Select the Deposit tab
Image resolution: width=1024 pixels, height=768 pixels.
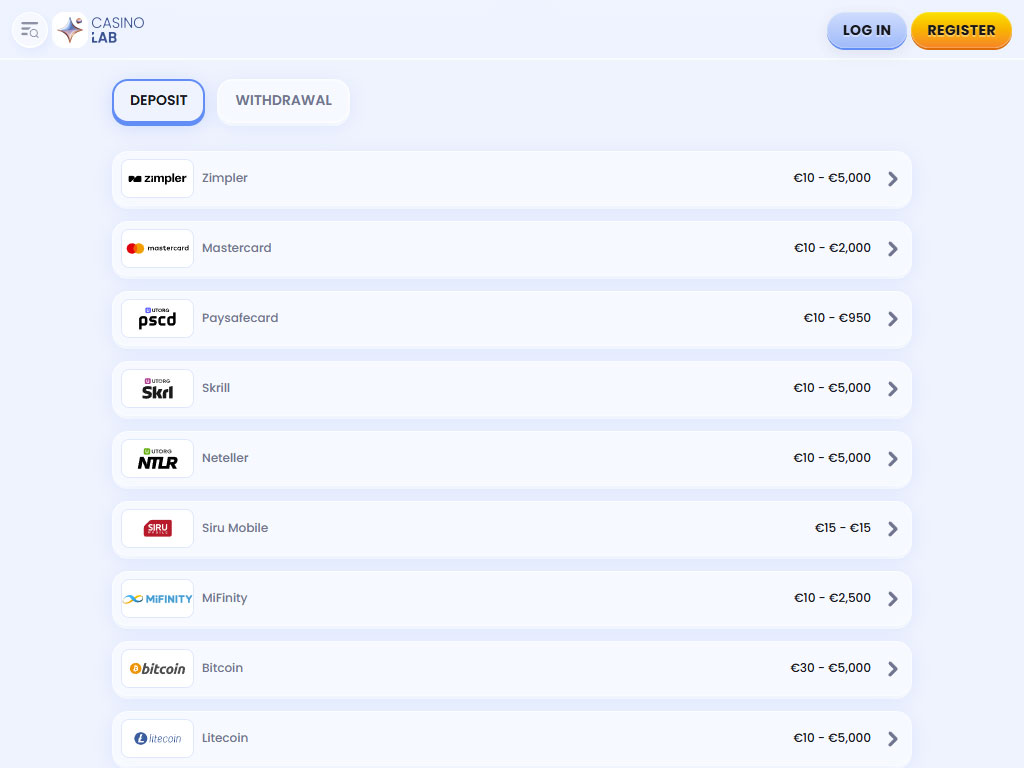pos(159,101)
